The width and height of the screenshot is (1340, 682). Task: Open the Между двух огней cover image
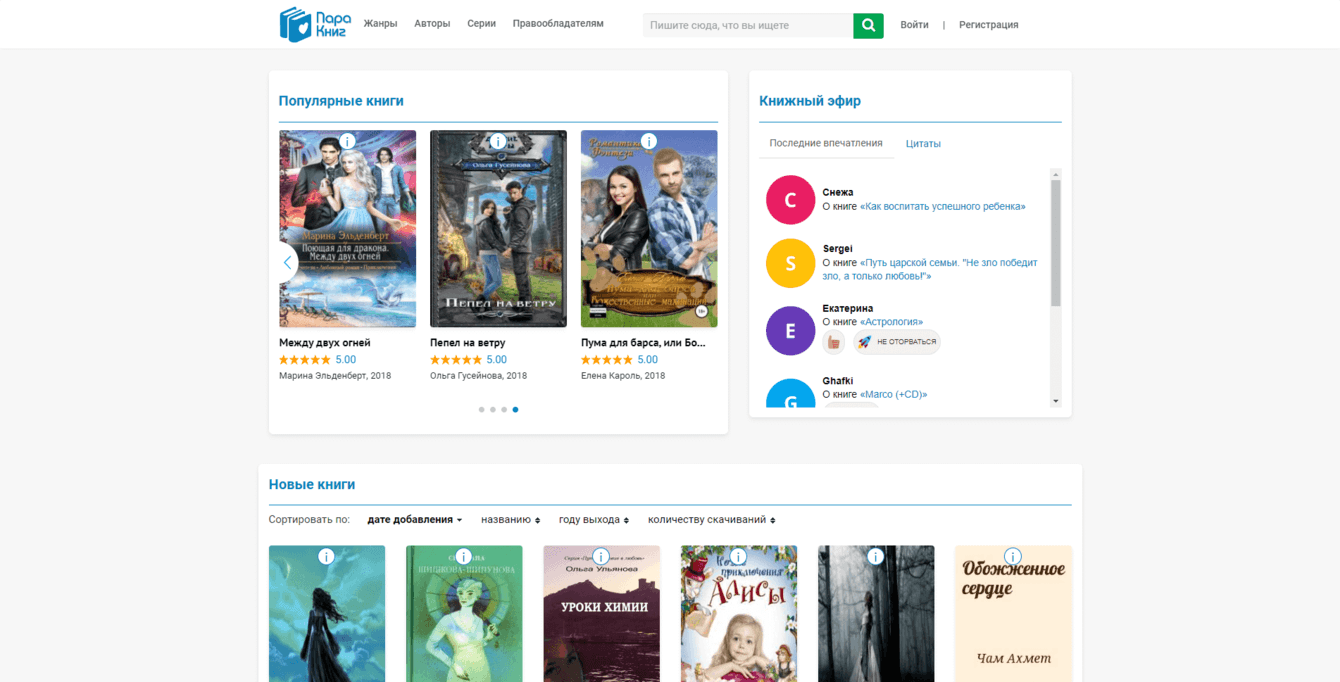point(347,229)
